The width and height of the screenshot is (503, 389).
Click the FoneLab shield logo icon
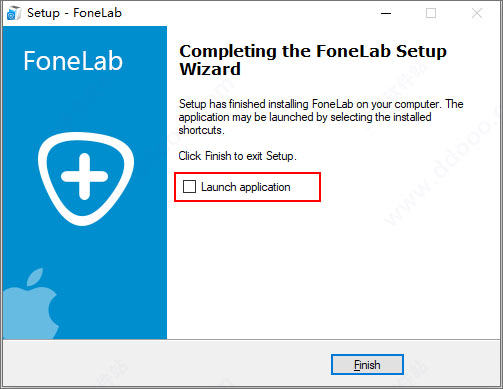86,178
